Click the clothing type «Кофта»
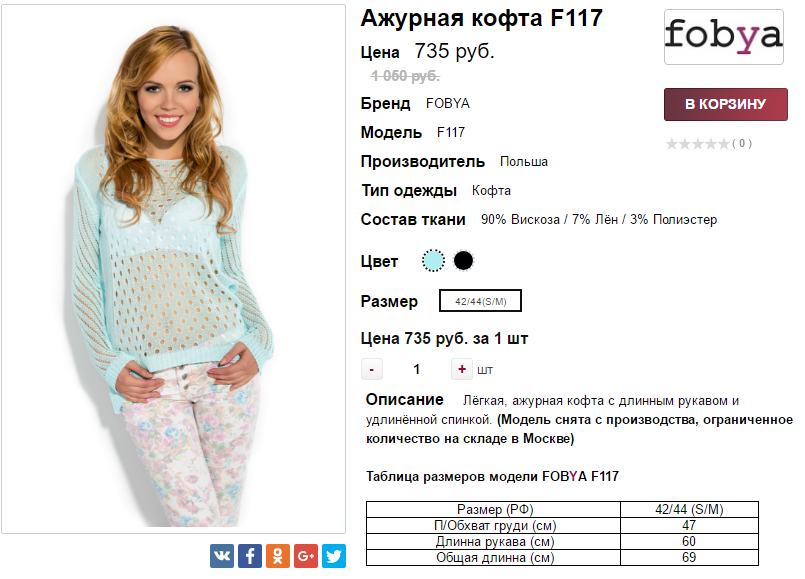This screenshot has height=579, width=805. coord(491,190)
